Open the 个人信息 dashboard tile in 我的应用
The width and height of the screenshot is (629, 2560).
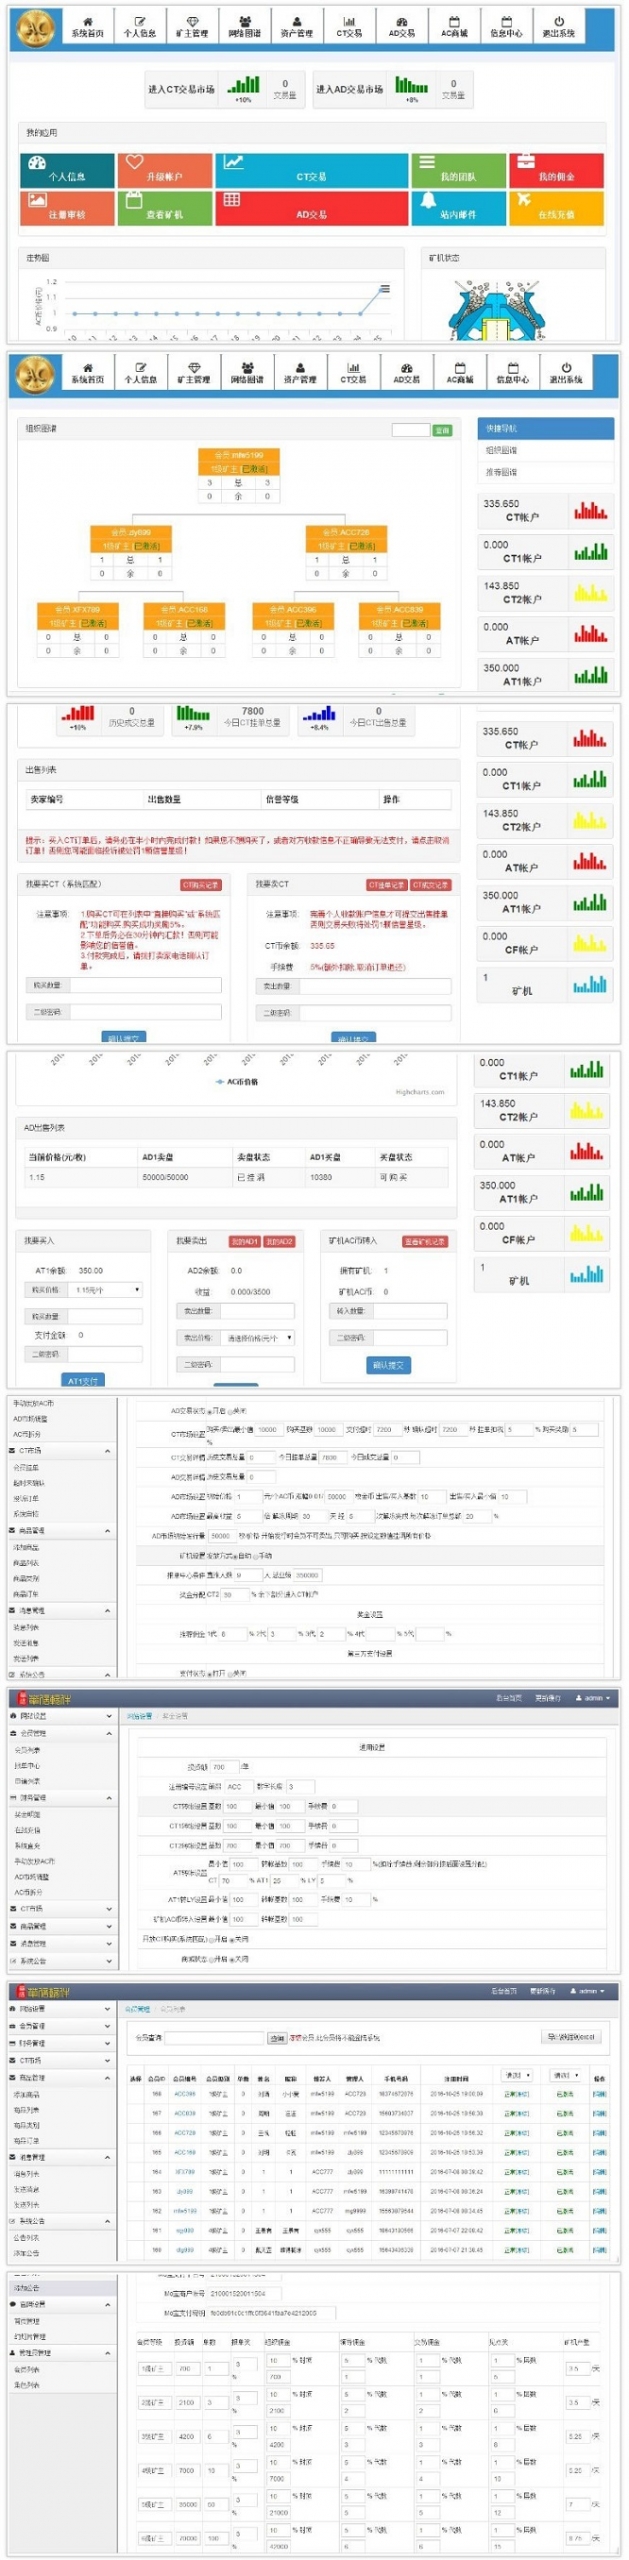click(66, 170)
